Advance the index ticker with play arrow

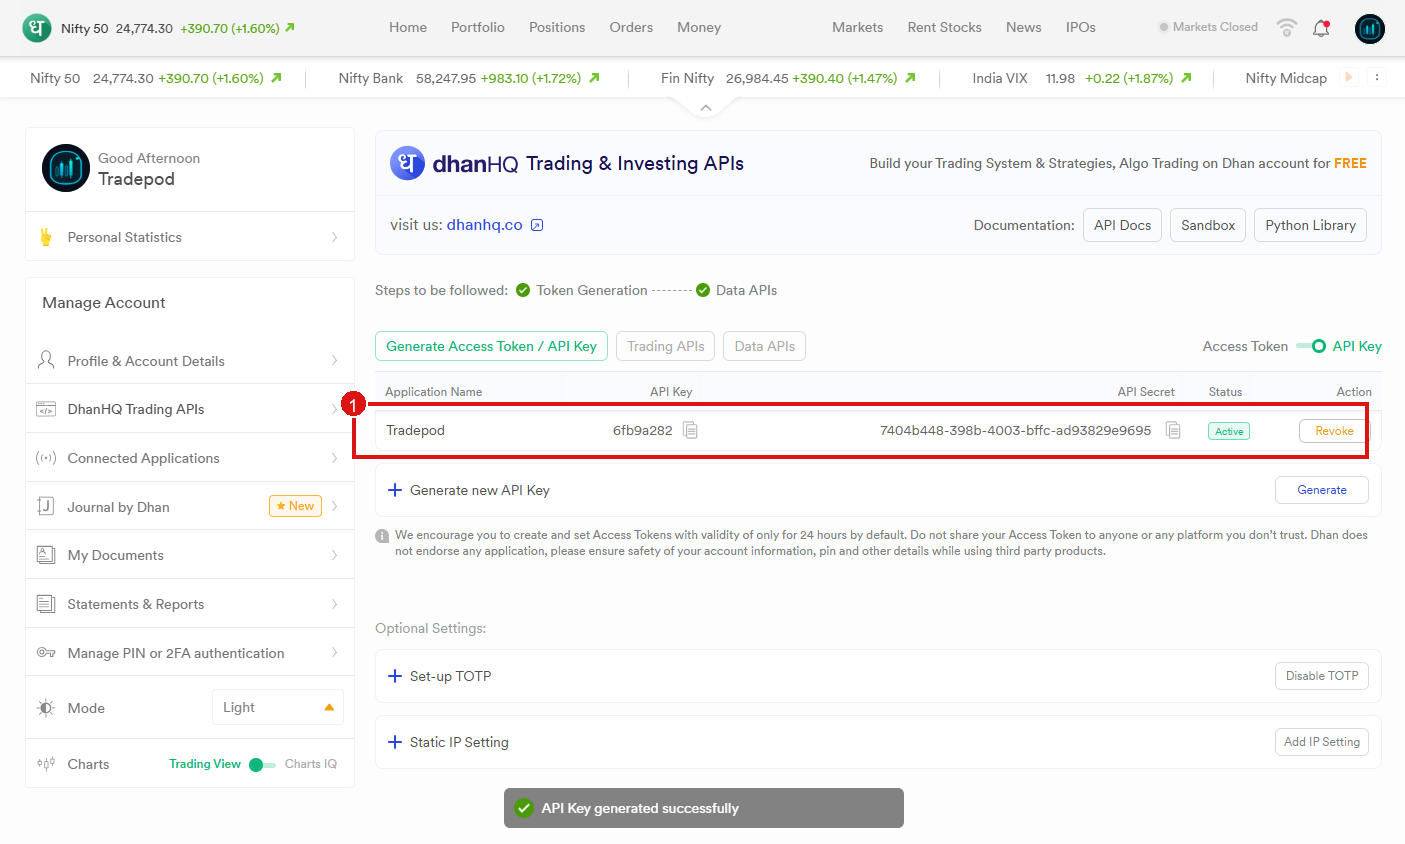pos(1349,77)
